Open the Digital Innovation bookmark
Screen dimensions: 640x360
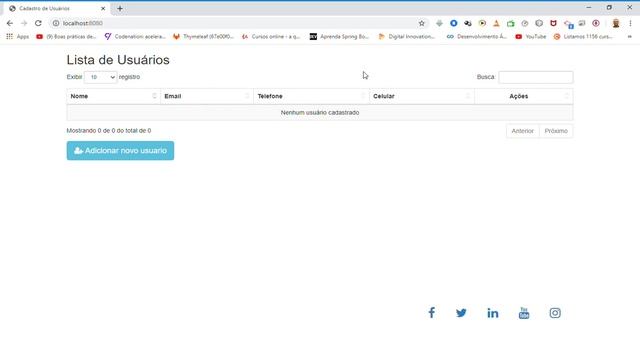point(407,36)
